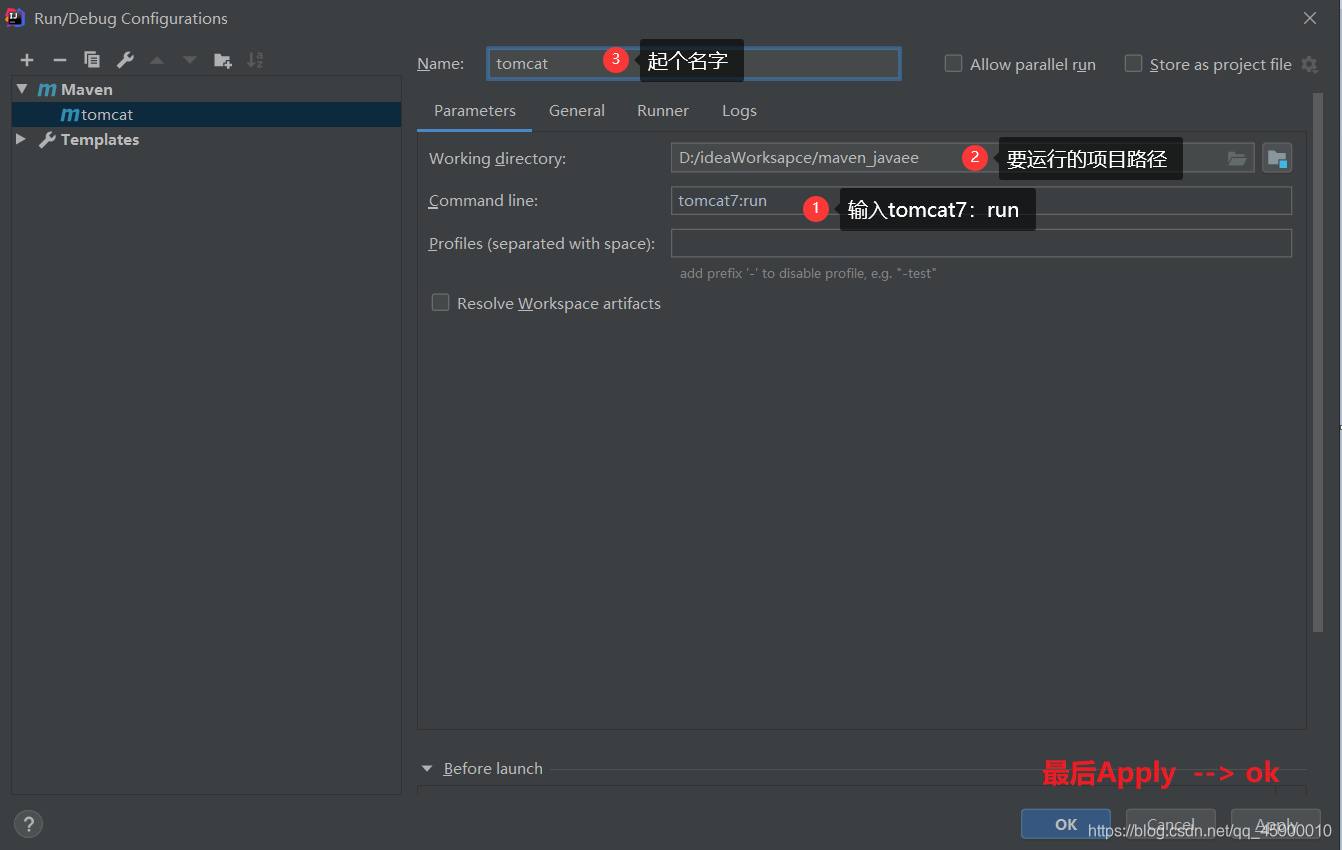
Task: Copy the selected configuration
Action: (92, 60)
